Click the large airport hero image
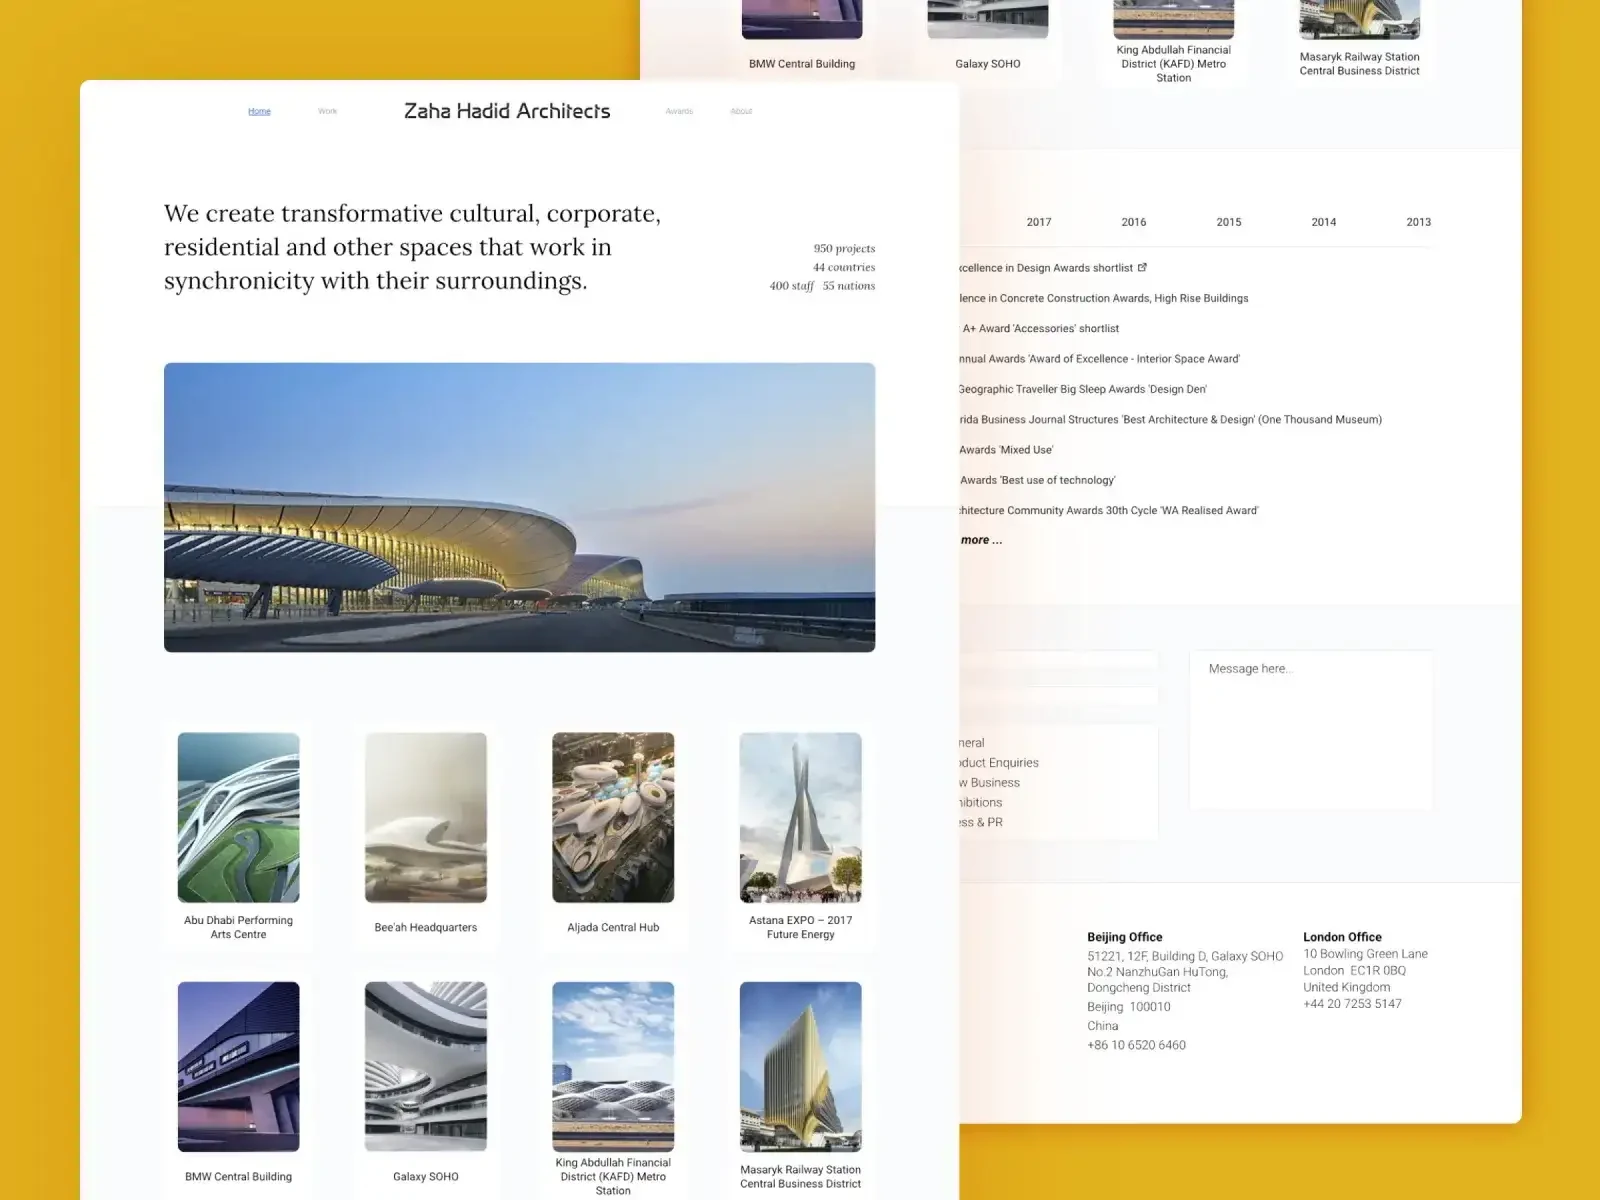Image resolution: width=1600 pixels, height=1200 pixels. coord(519,507)
